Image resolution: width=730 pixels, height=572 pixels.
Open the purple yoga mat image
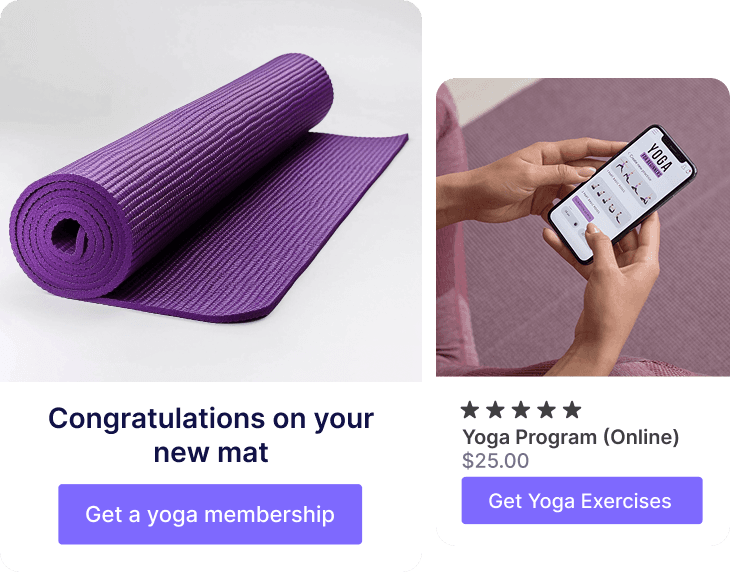211,191
